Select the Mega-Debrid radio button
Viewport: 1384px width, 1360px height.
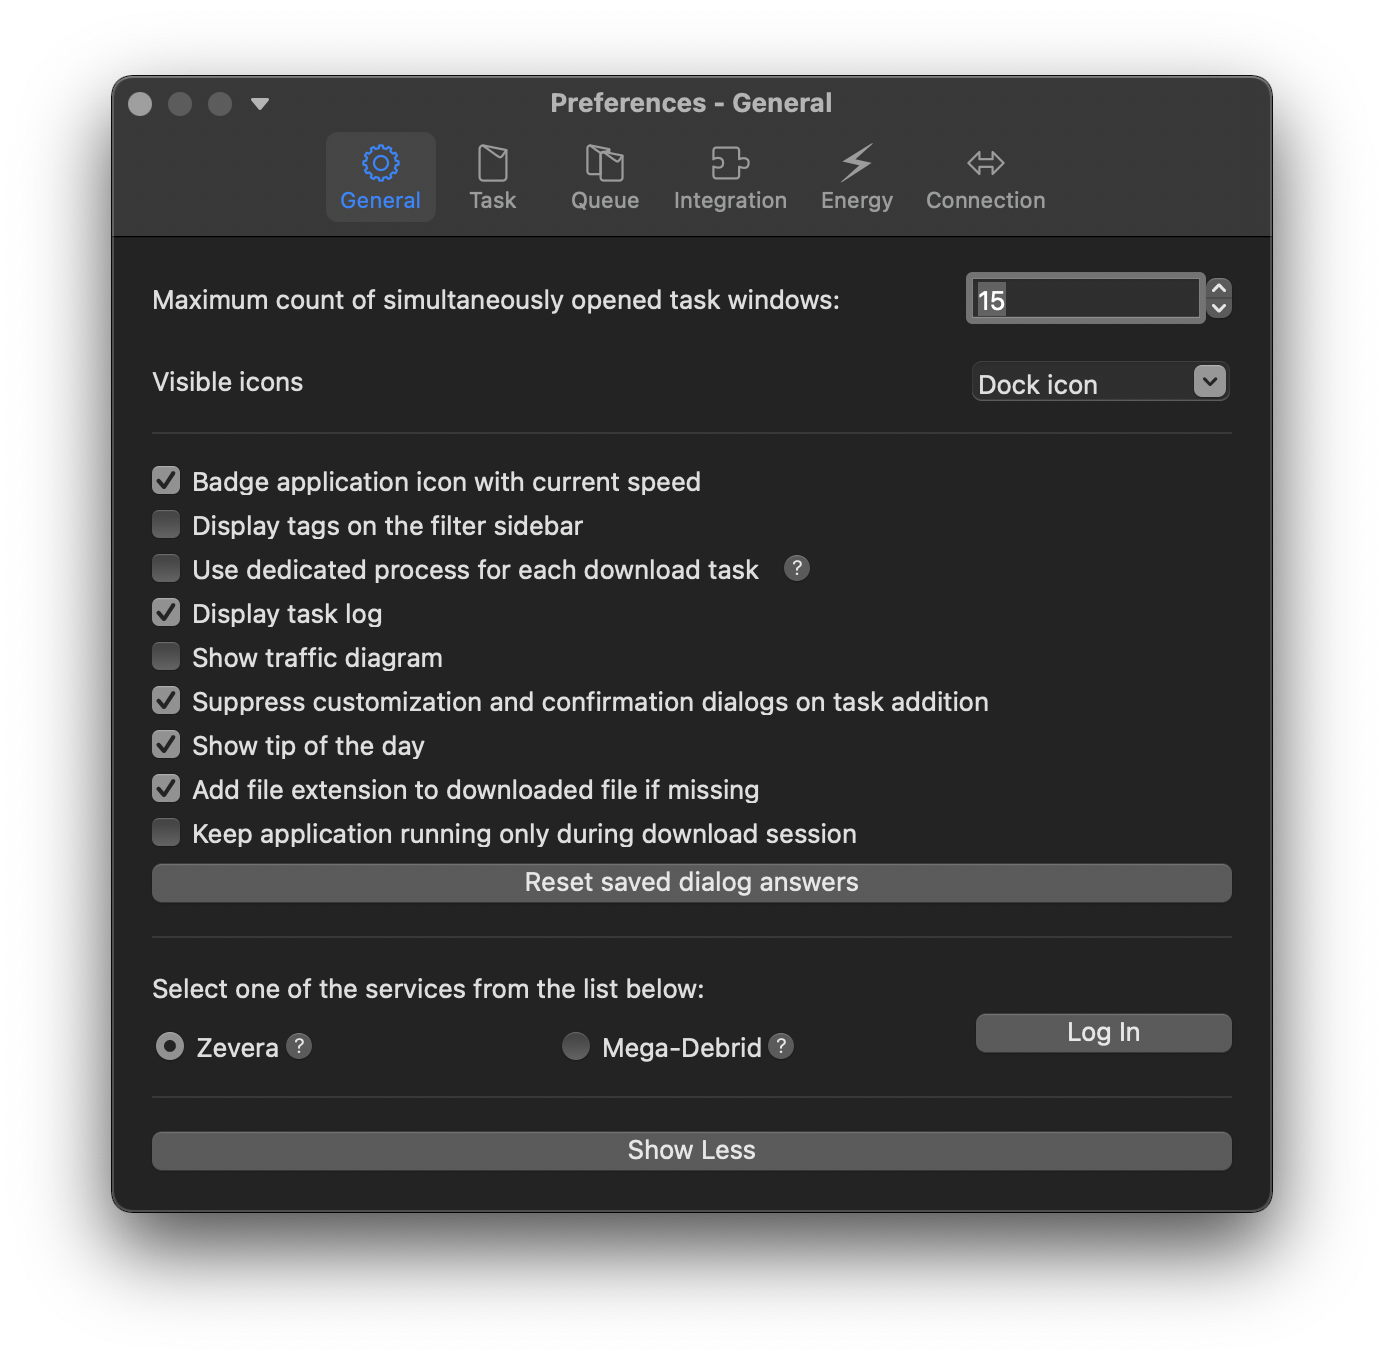576,1046
